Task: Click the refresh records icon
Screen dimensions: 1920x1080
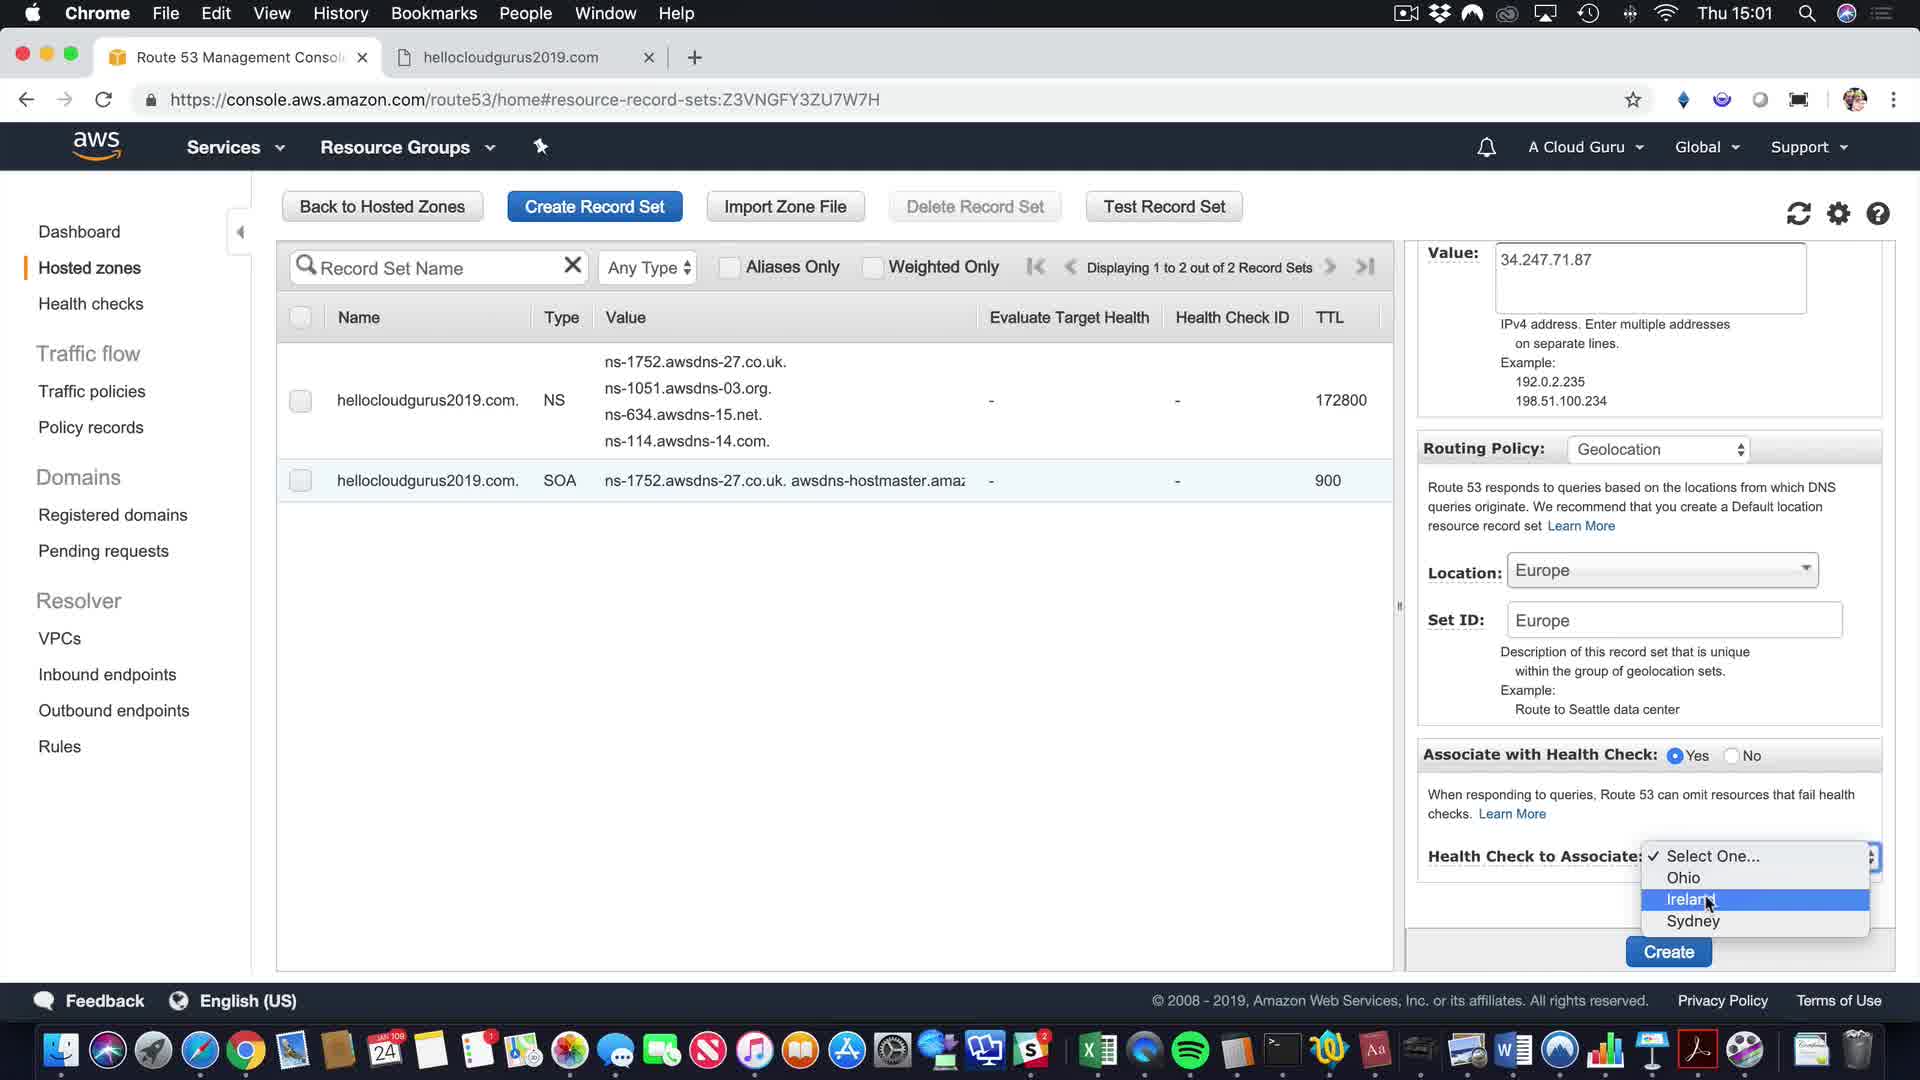Action: pyautogui.click(x=1798, y=213)
